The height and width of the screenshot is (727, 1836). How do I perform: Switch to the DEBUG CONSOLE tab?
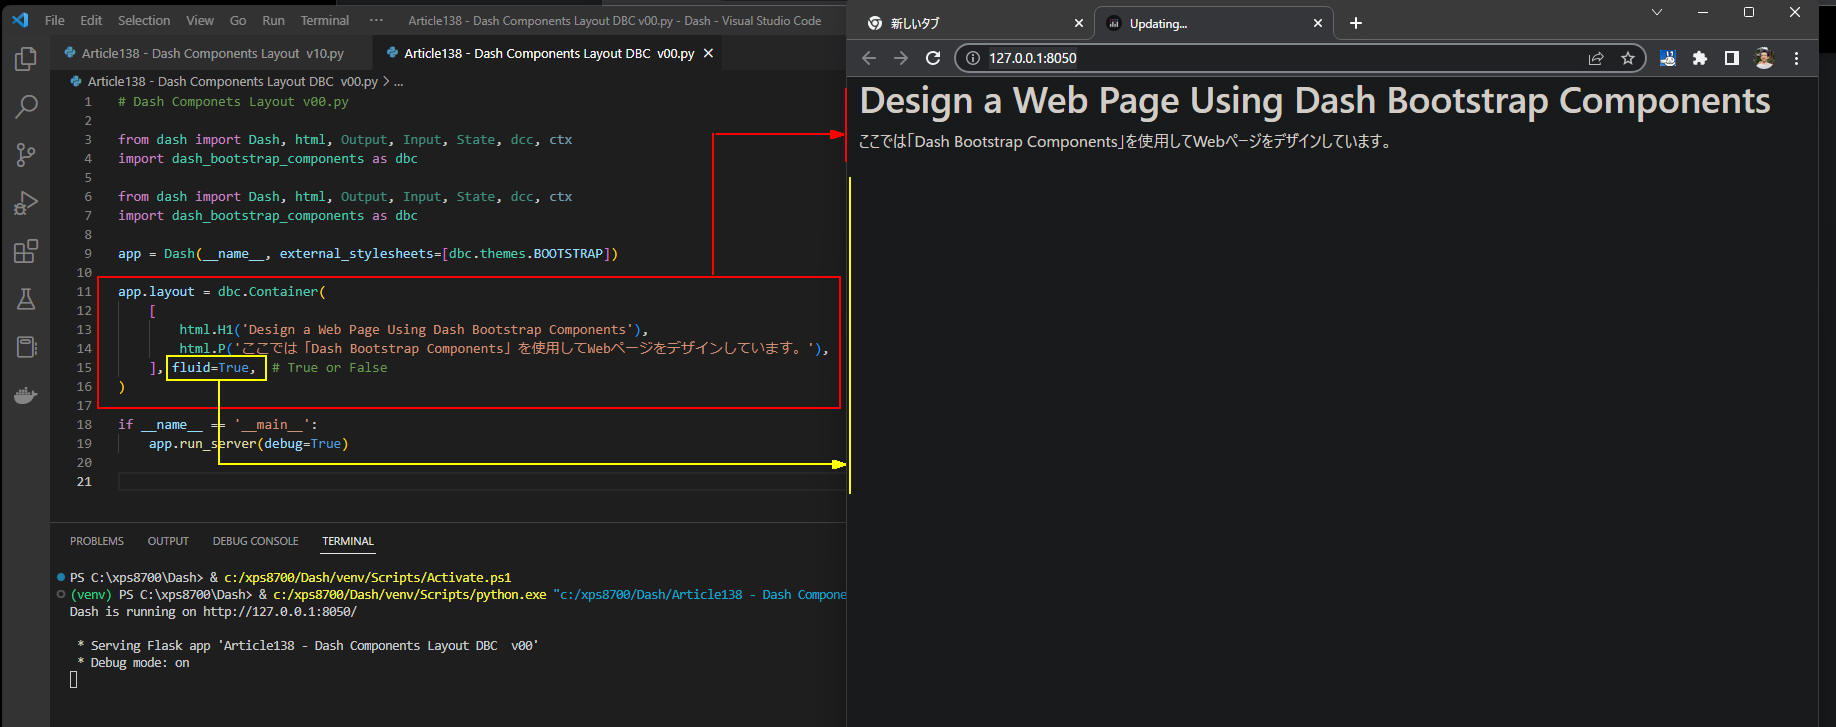(x=255, y=541)
